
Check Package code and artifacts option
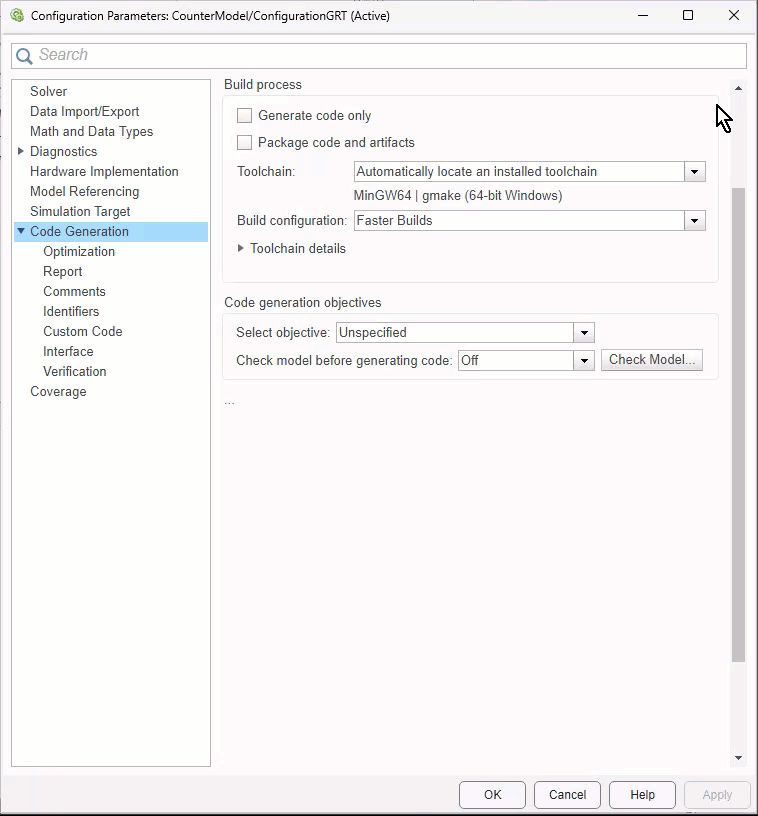[245, 143]
